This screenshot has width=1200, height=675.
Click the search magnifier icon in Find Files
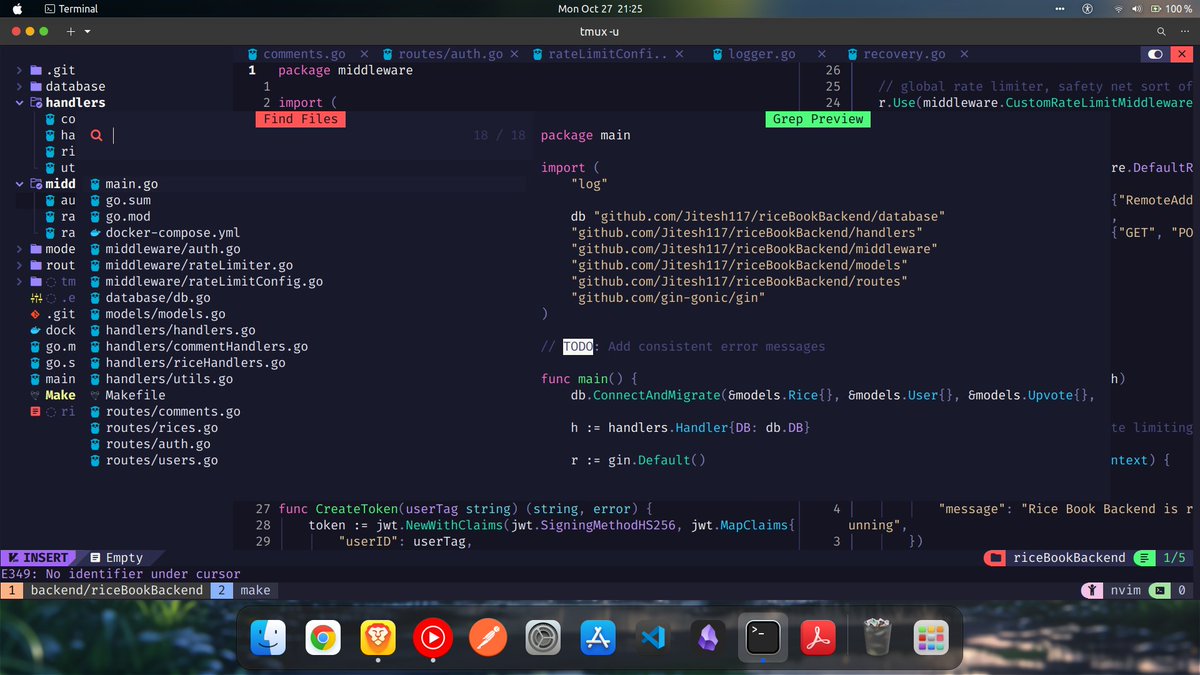(x=97, y=135)
